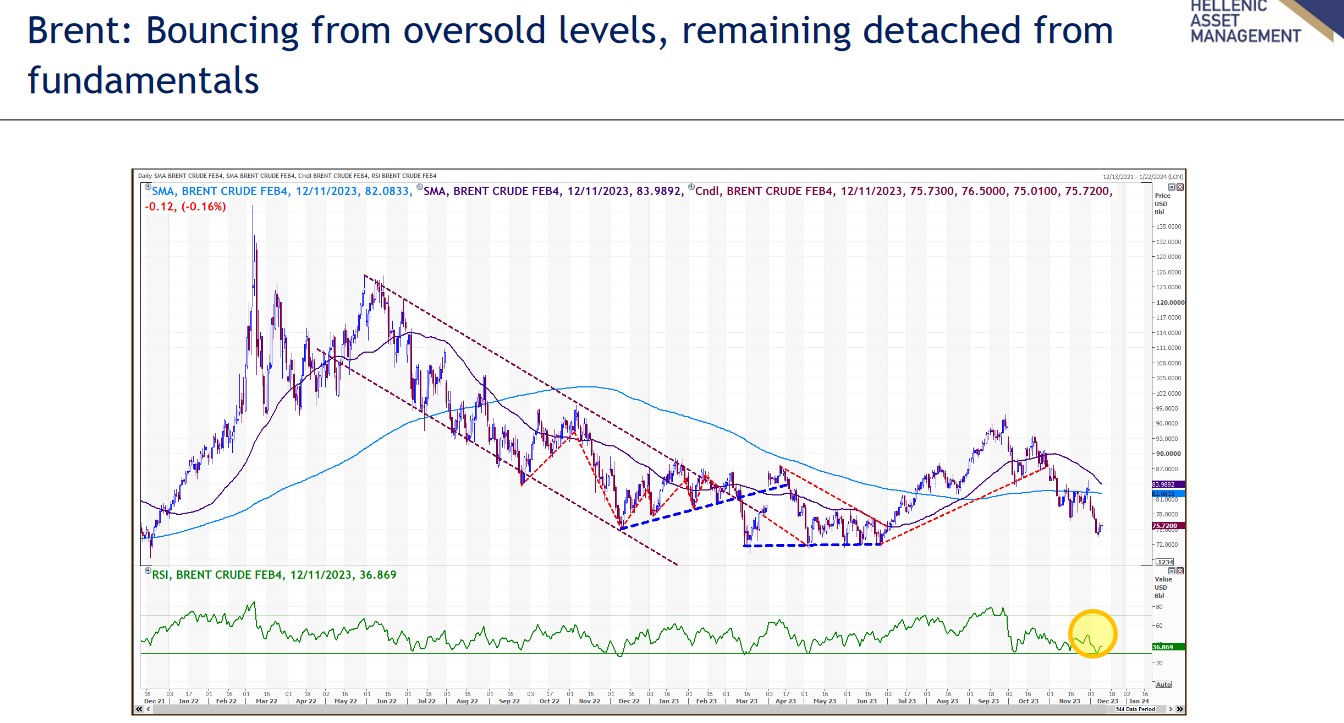Click the yellow highlighted circle on RSI
Image resolution: width=1344 pixels, height=723 pixels.
pos(1092,633)
